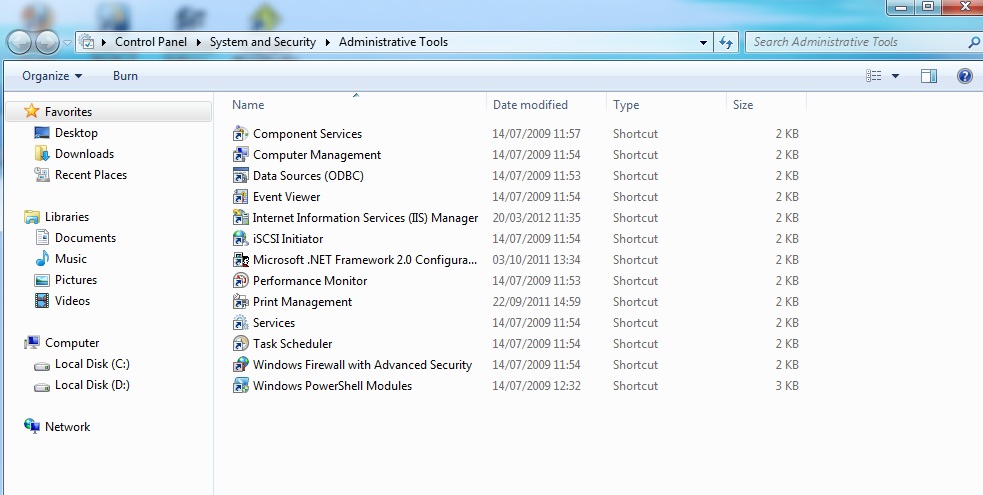Navigate to Control Panel breadcrumb

151,42
